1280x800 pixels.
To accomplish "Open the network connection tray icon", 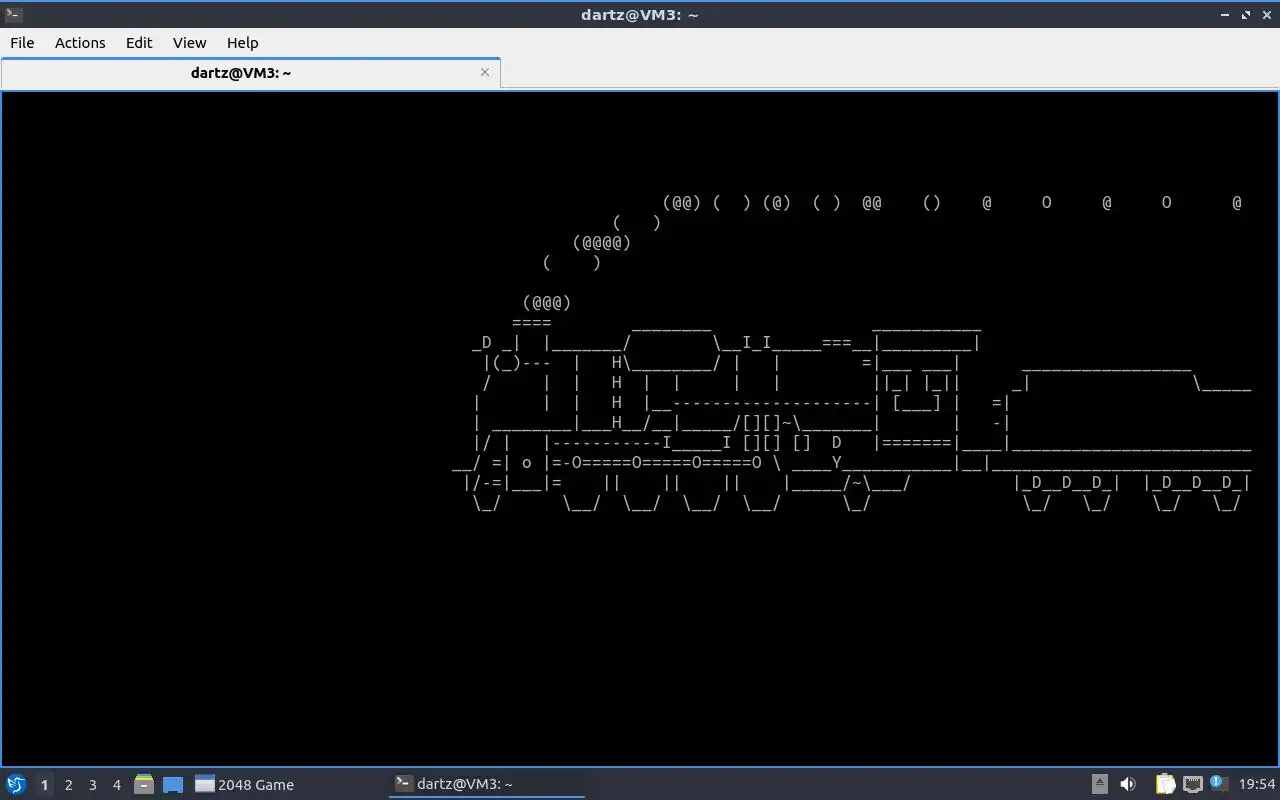I will tap(1192, 784).
